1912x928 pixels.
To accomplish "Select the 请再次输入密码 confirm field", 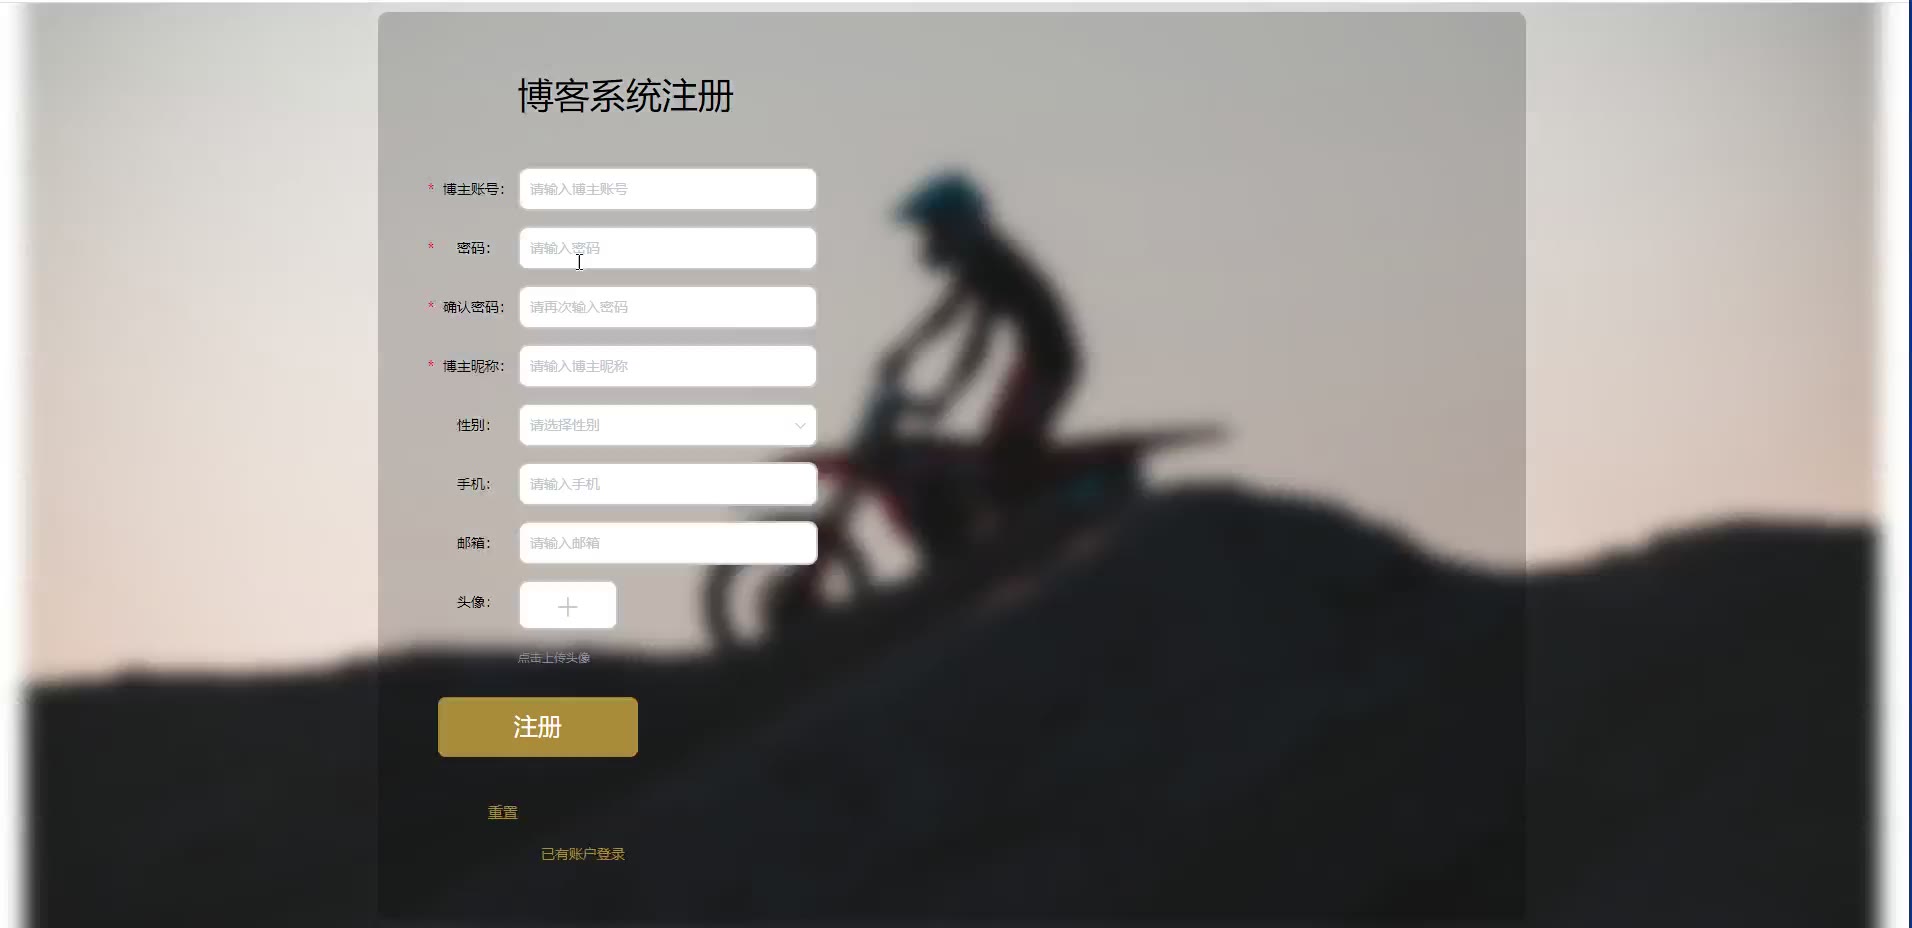I will tap(668, 307).
